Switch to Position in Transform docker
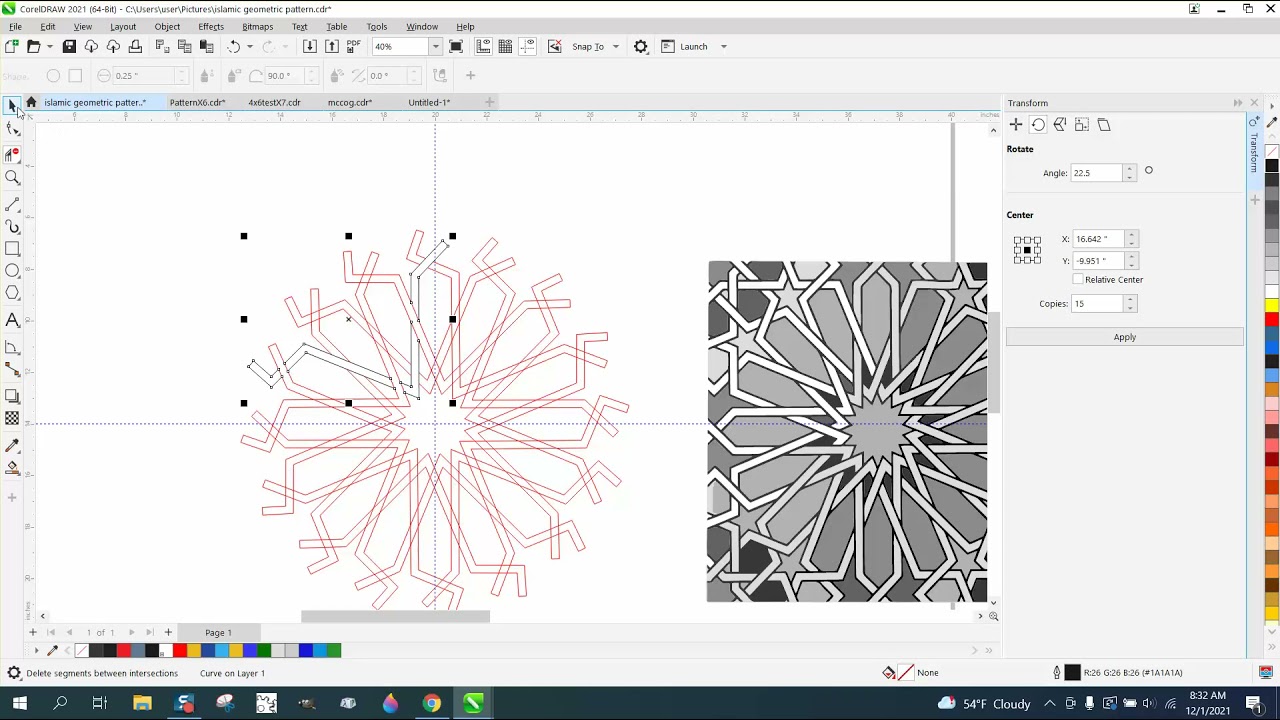This screenshot has width=1280, height=720. (x=1016, y=125)
